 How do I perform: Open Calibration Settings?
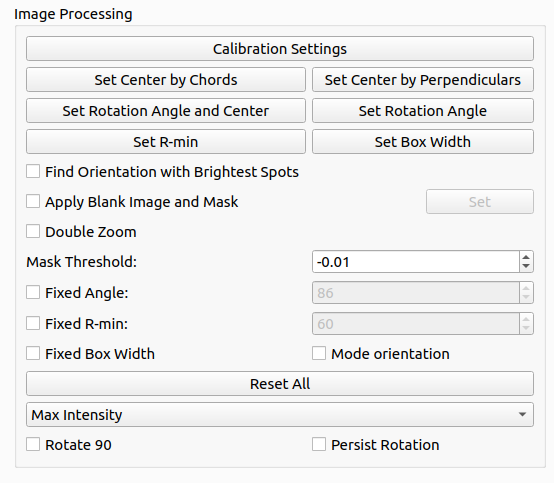pyautogui.click(x=279, y=48)
